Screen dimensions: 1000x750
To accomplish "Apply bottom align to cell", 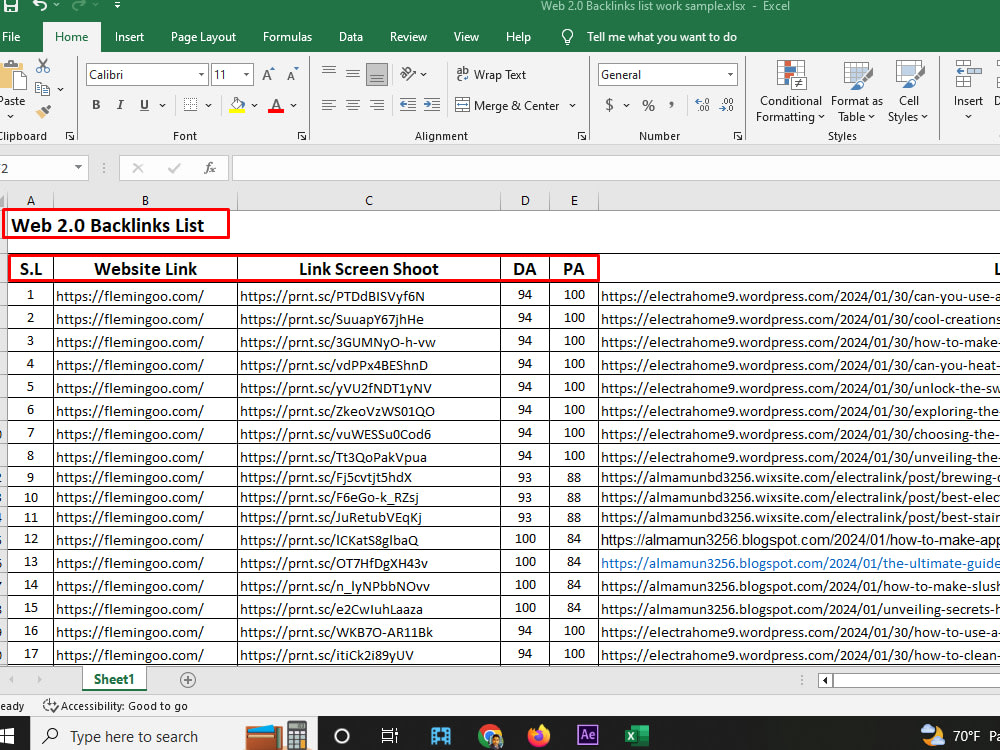I will tap(377, 75).
